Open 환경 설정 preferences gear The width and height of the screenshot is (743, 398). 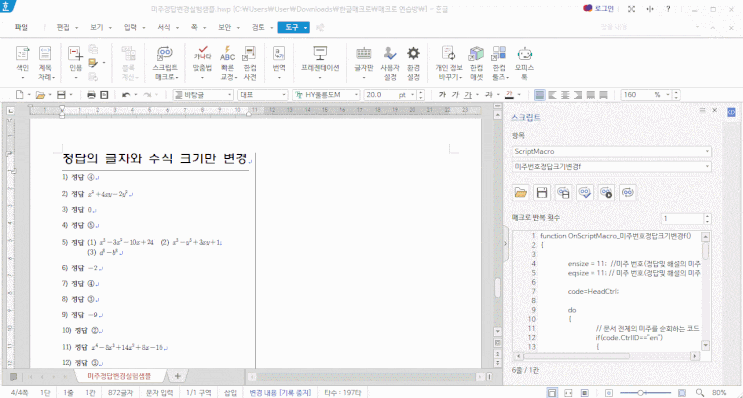(x=414, y=63)
